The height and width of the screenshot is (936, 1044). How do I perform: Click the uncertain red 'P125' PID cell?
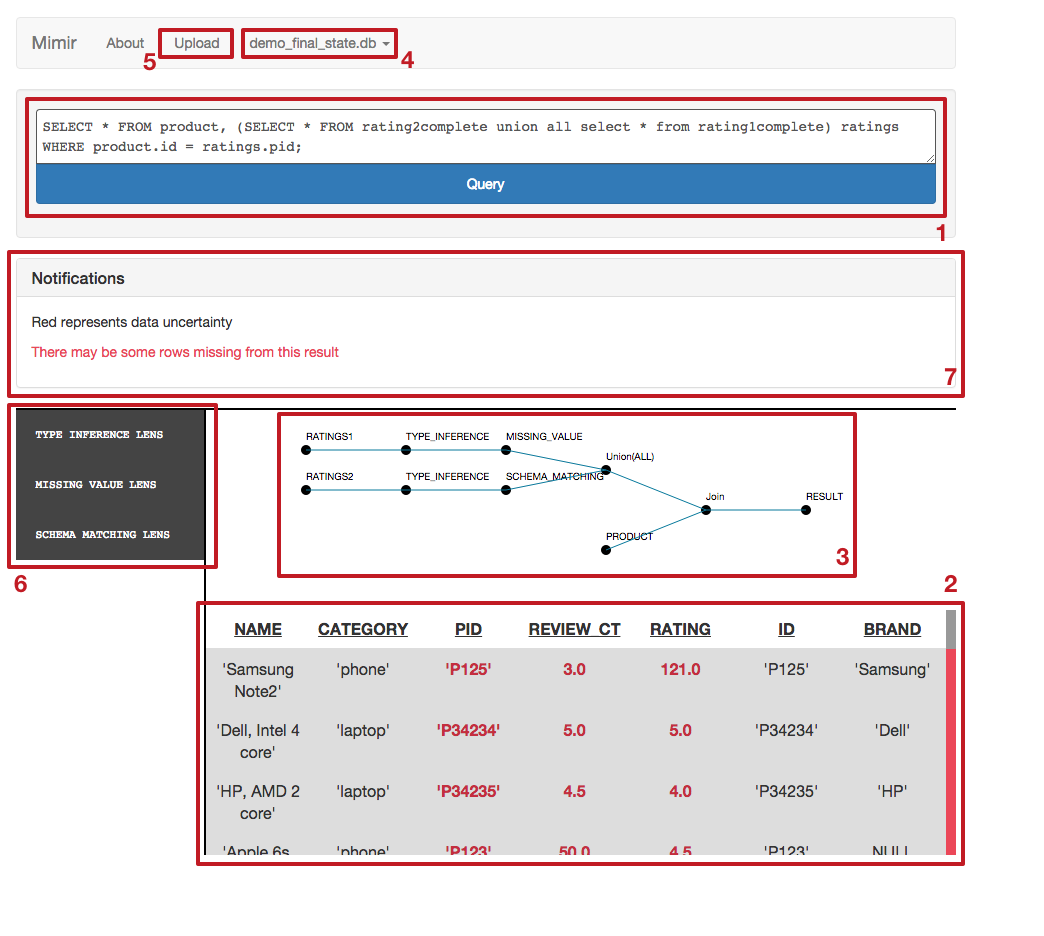click(468, 670)
